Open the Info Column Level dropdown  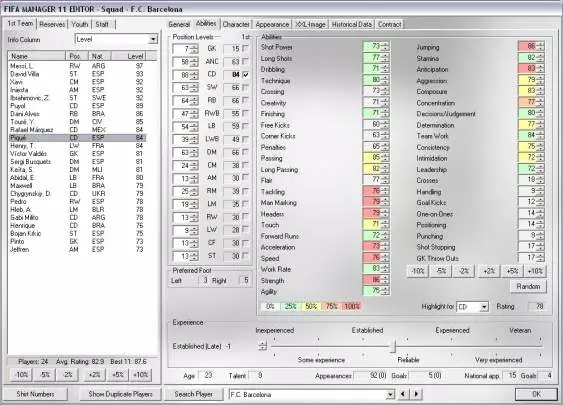153,39
